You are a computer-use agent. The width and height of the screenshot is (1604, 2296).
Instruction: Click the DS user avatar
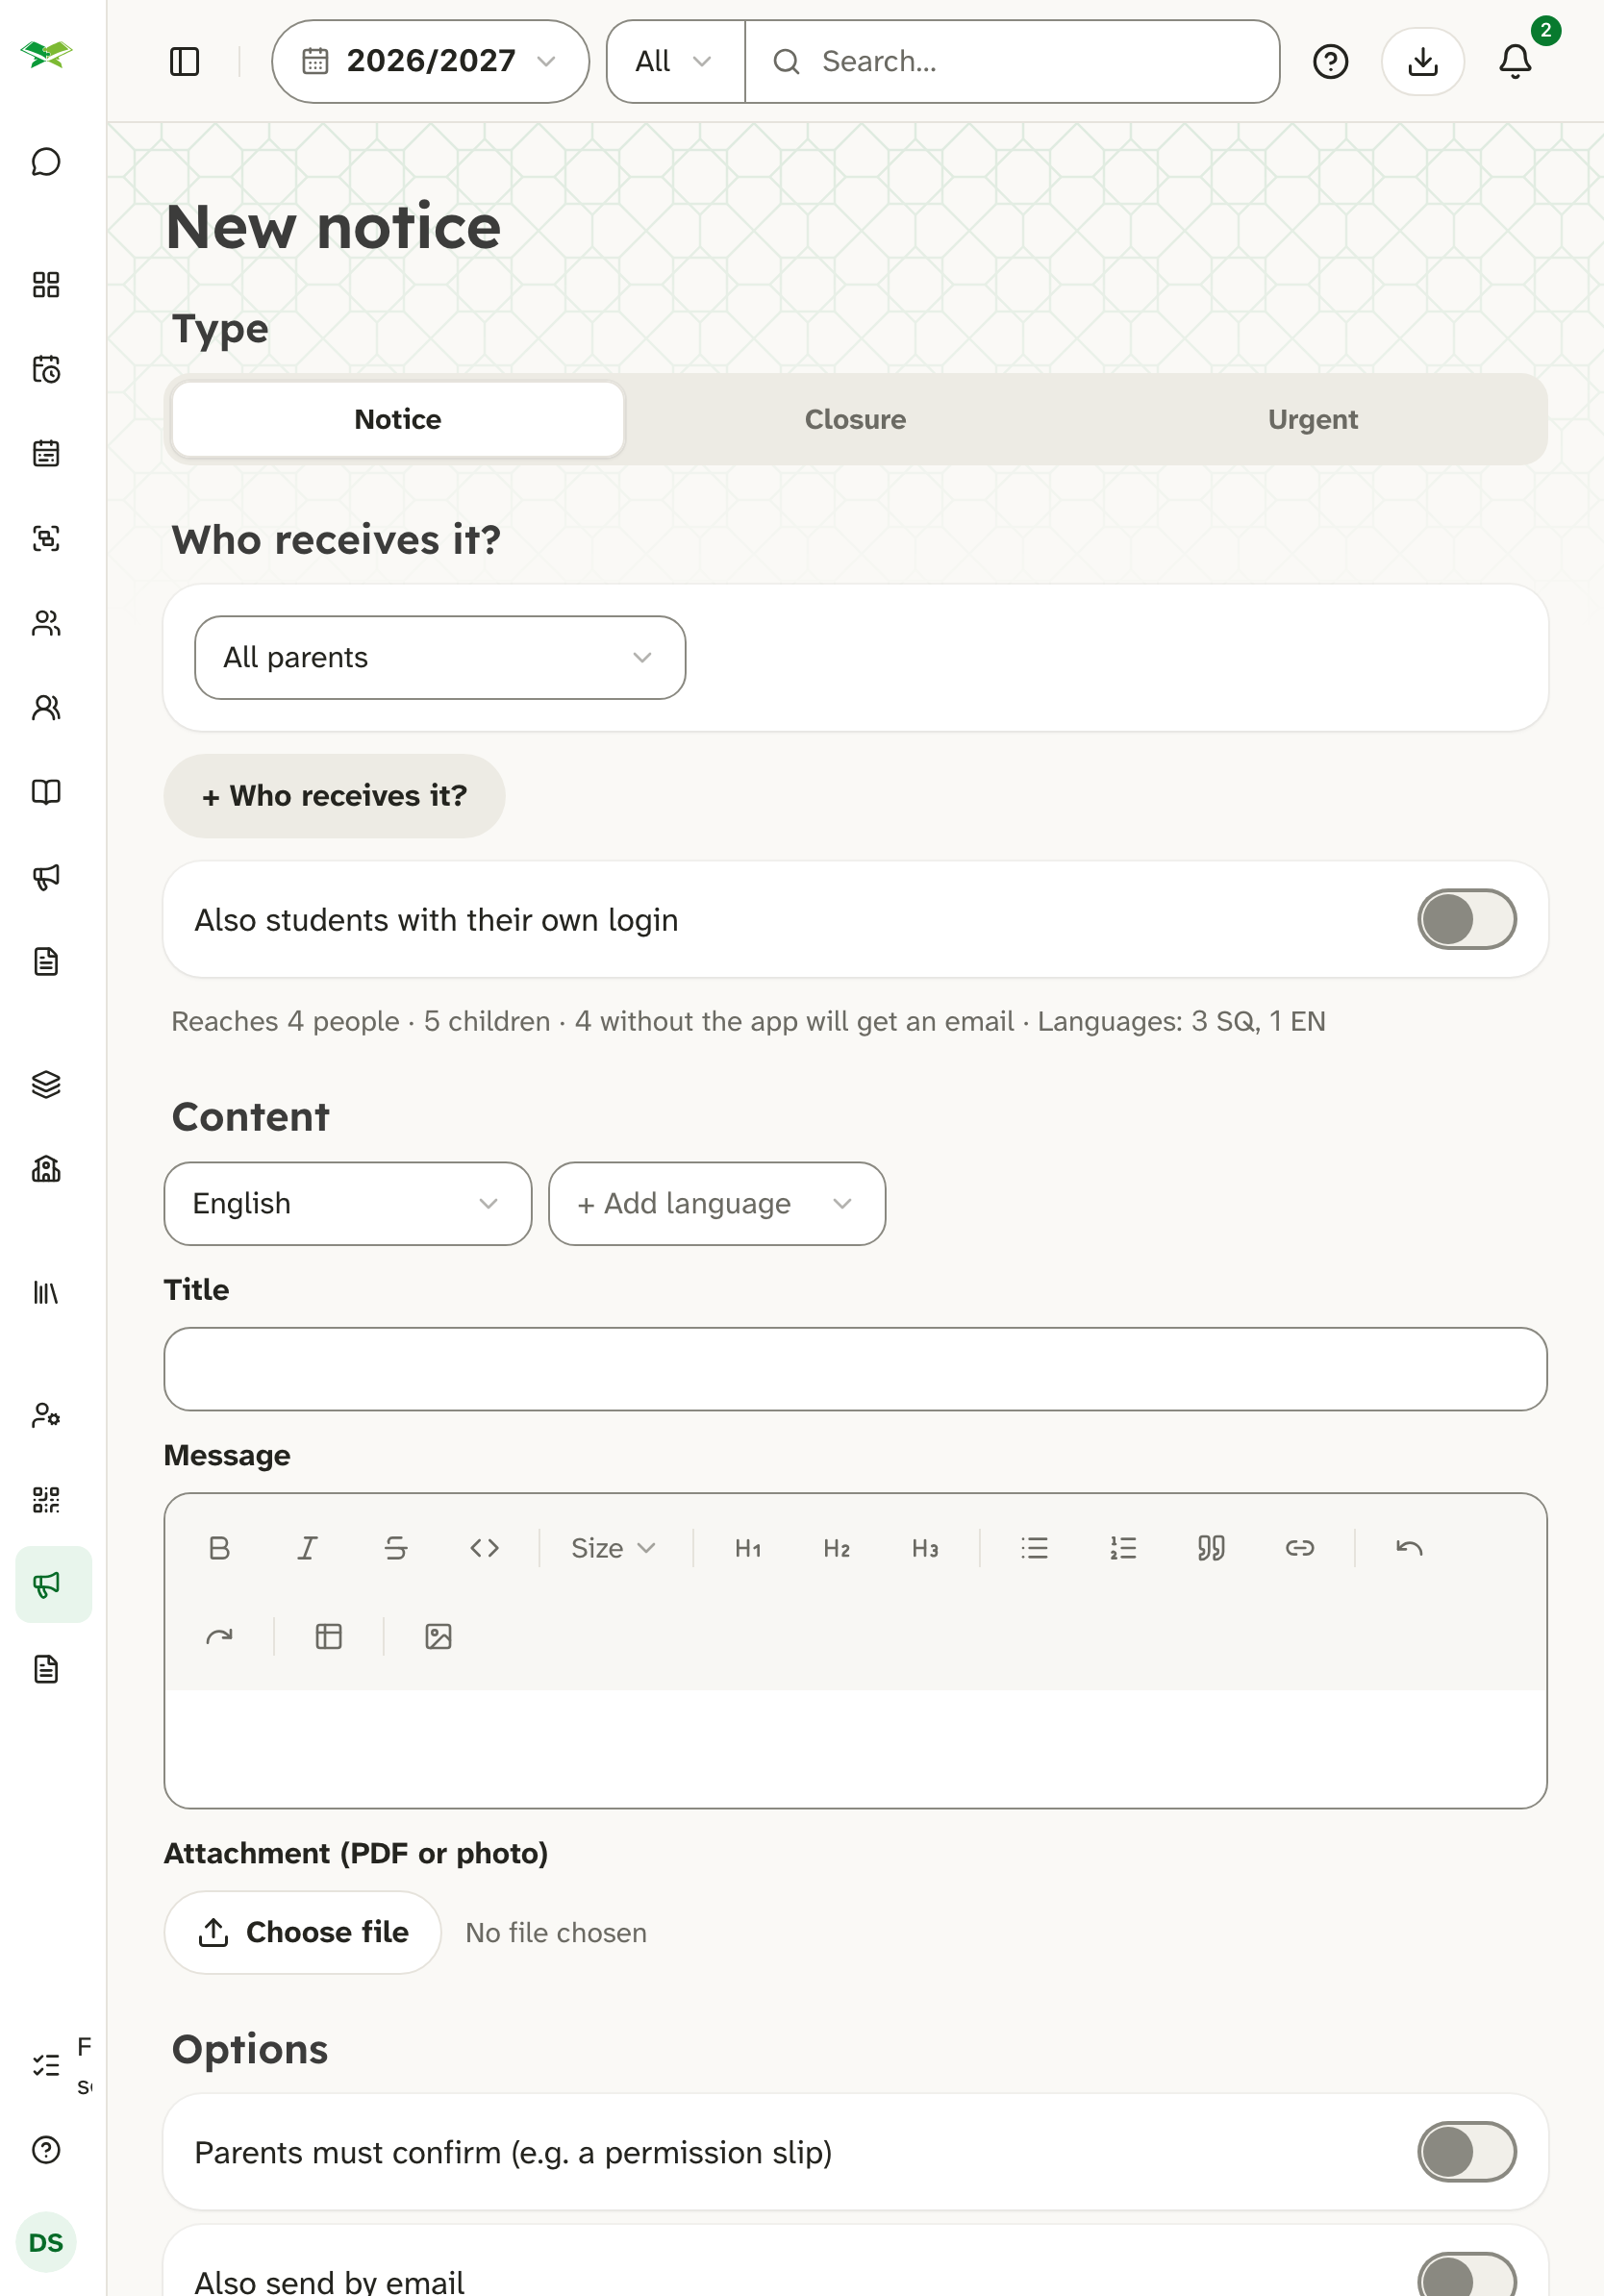pos(46,2243)
